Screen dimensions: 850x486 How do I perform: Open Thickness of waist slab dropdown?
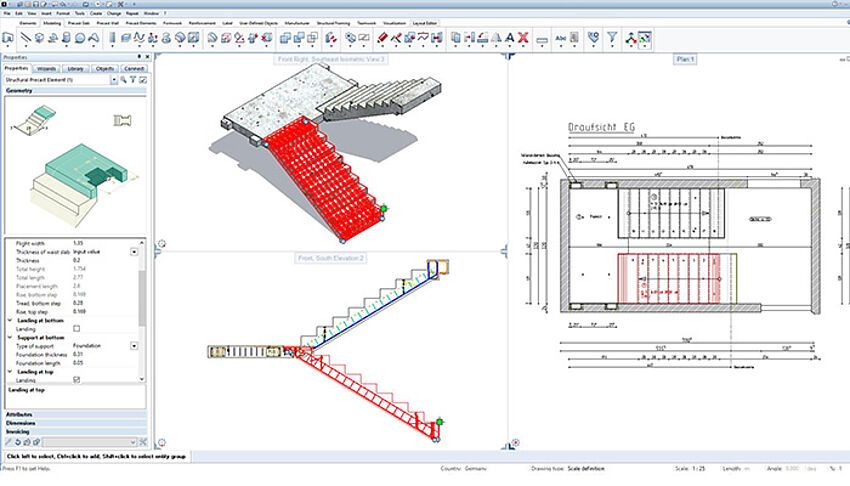point(134,250)
